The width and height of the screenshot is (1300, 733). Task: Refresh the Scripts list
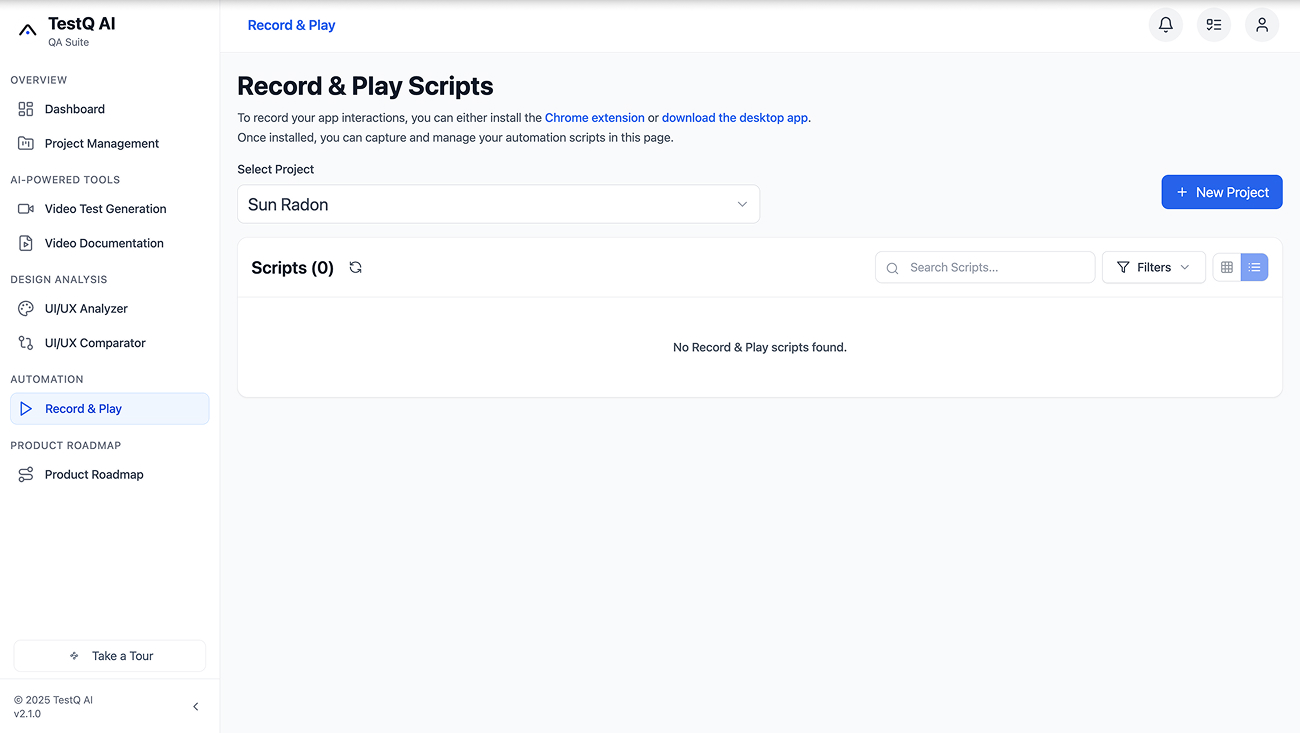tap(355, 267)
